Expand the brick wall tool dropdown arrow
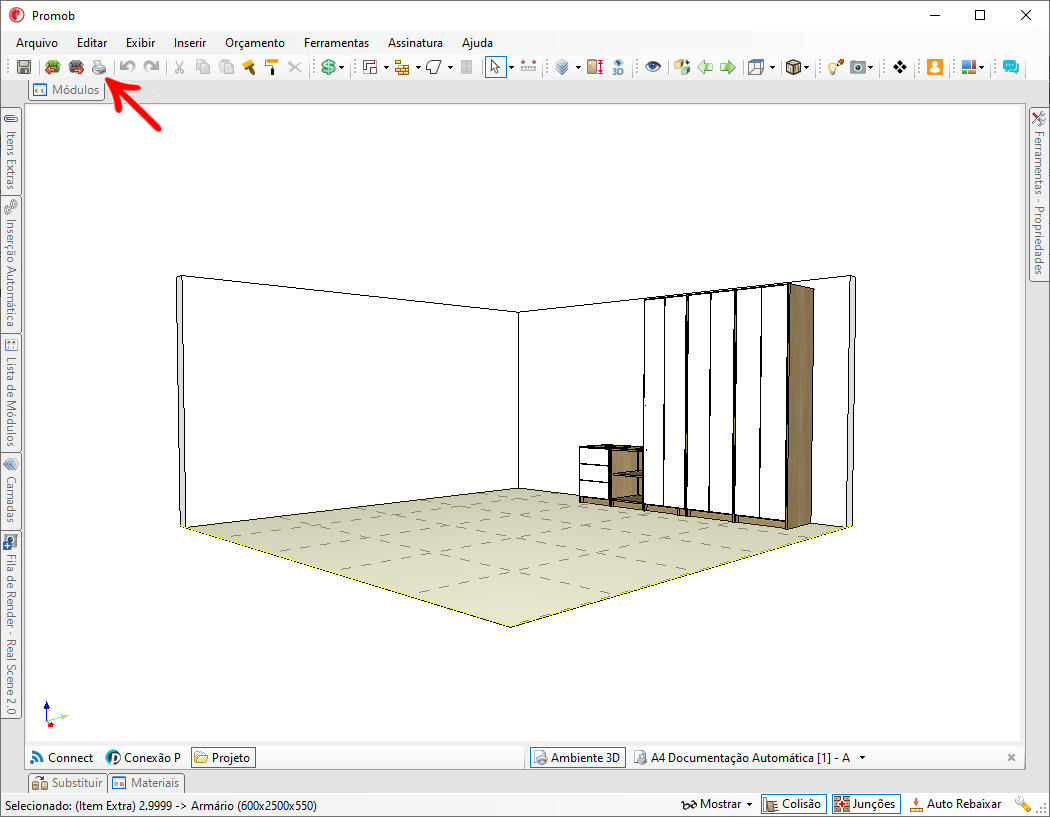 418,68
